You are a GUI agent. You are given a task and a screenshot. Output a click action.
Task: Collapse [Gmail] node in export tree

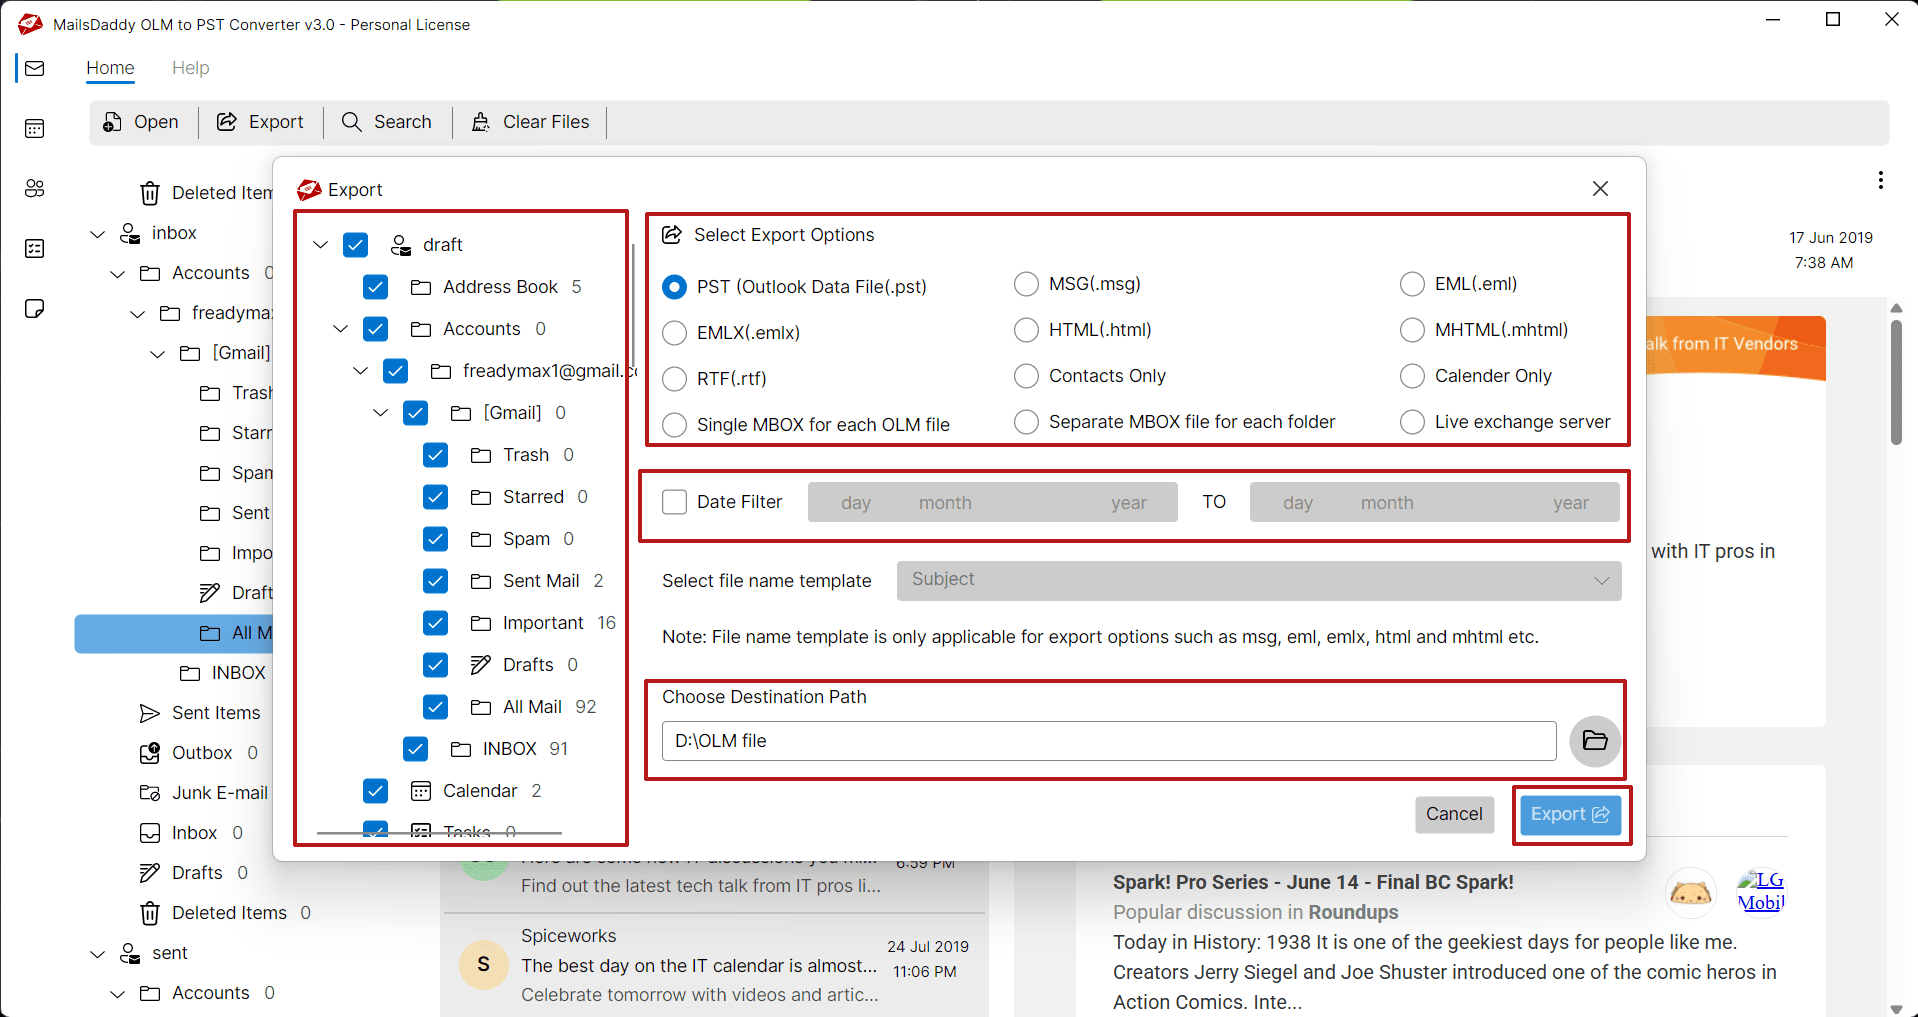pos(380,413)
